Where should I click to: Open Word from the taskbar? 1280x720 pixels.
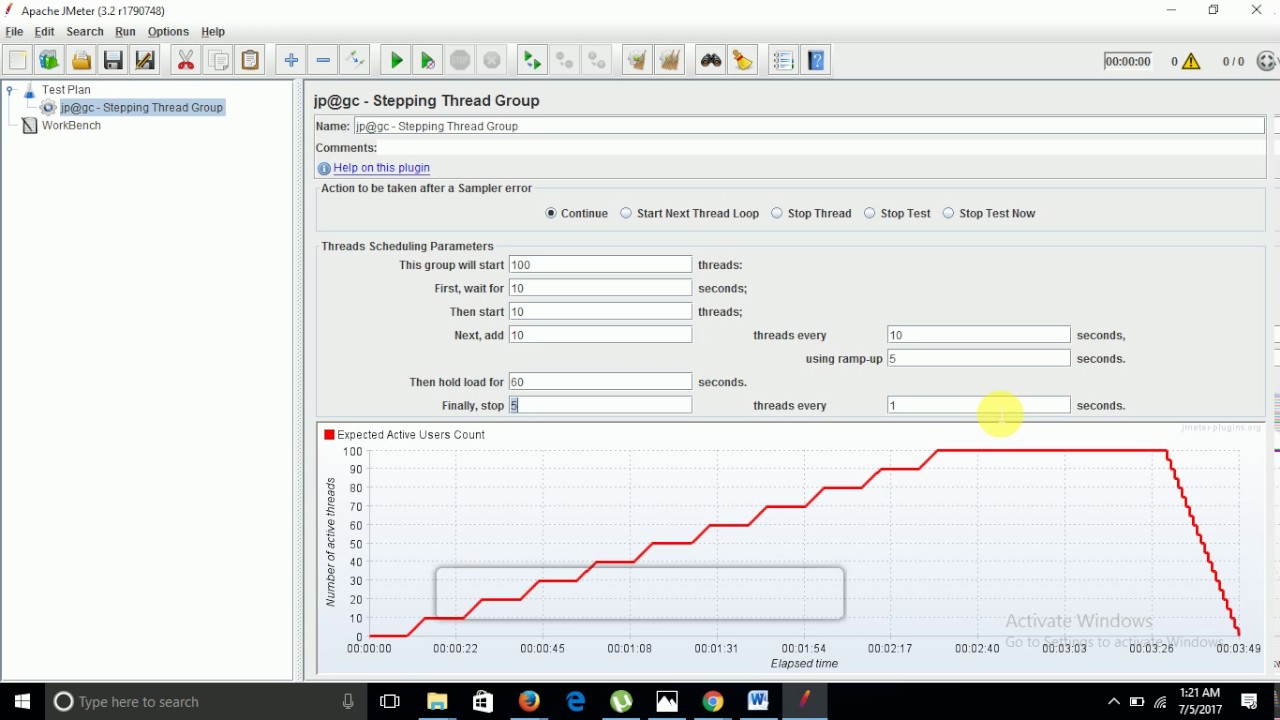[758, 702]
